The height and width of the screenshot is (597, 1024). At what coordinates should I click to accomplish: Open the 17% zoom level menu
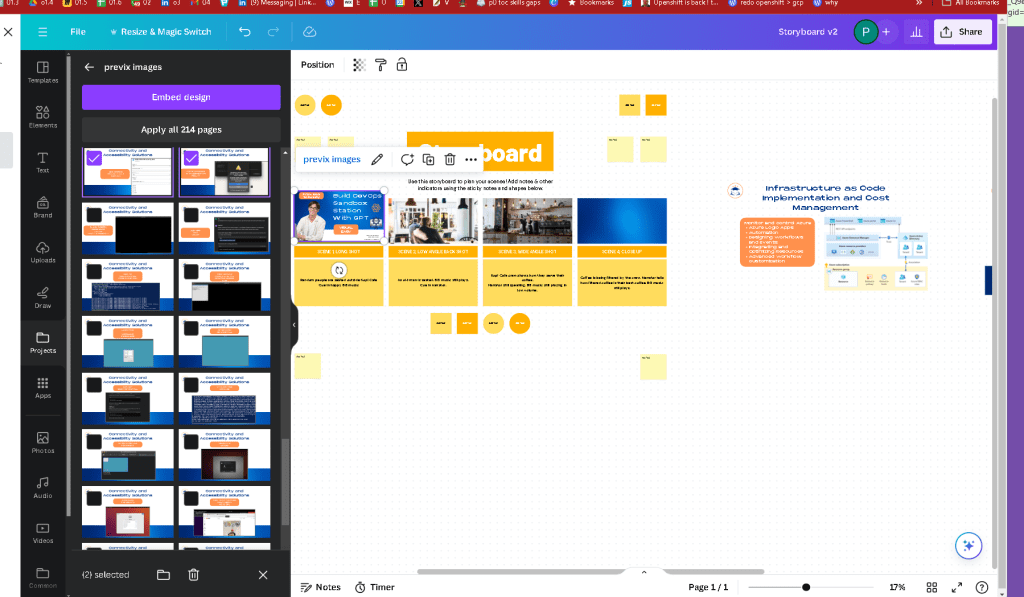click(x=897, y=587)
